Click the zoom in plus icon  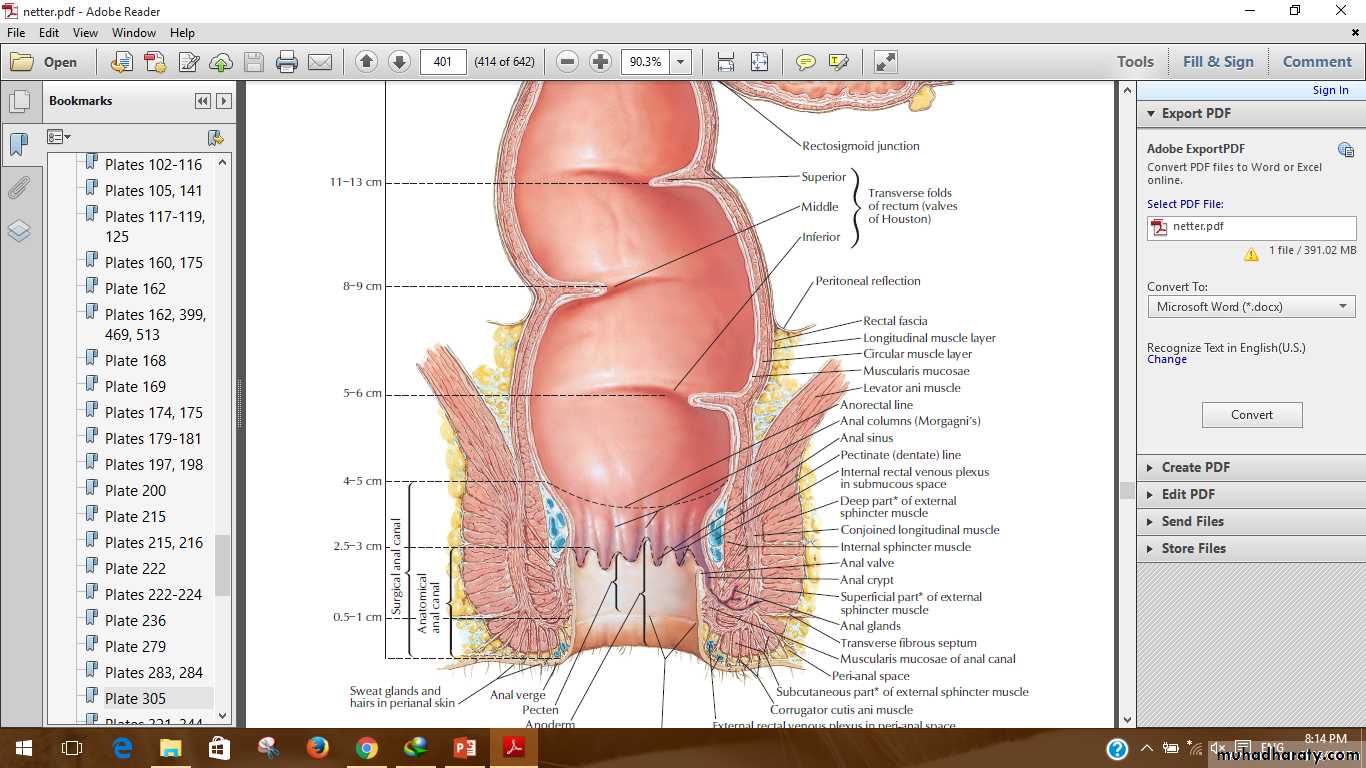point(600,62)
